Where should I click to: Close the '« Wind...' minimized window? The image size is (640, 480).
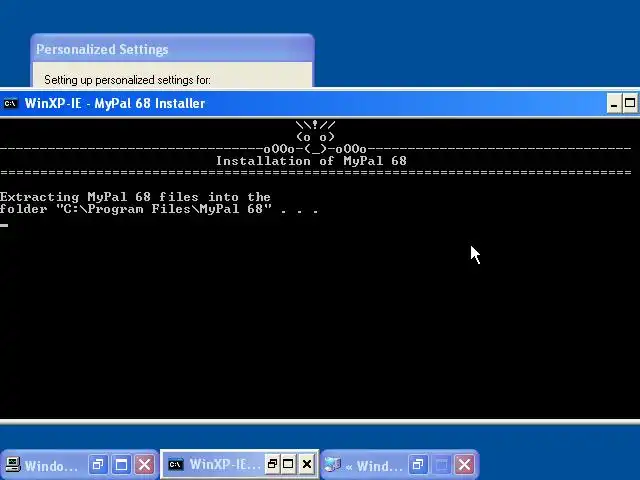pos(464,464)
